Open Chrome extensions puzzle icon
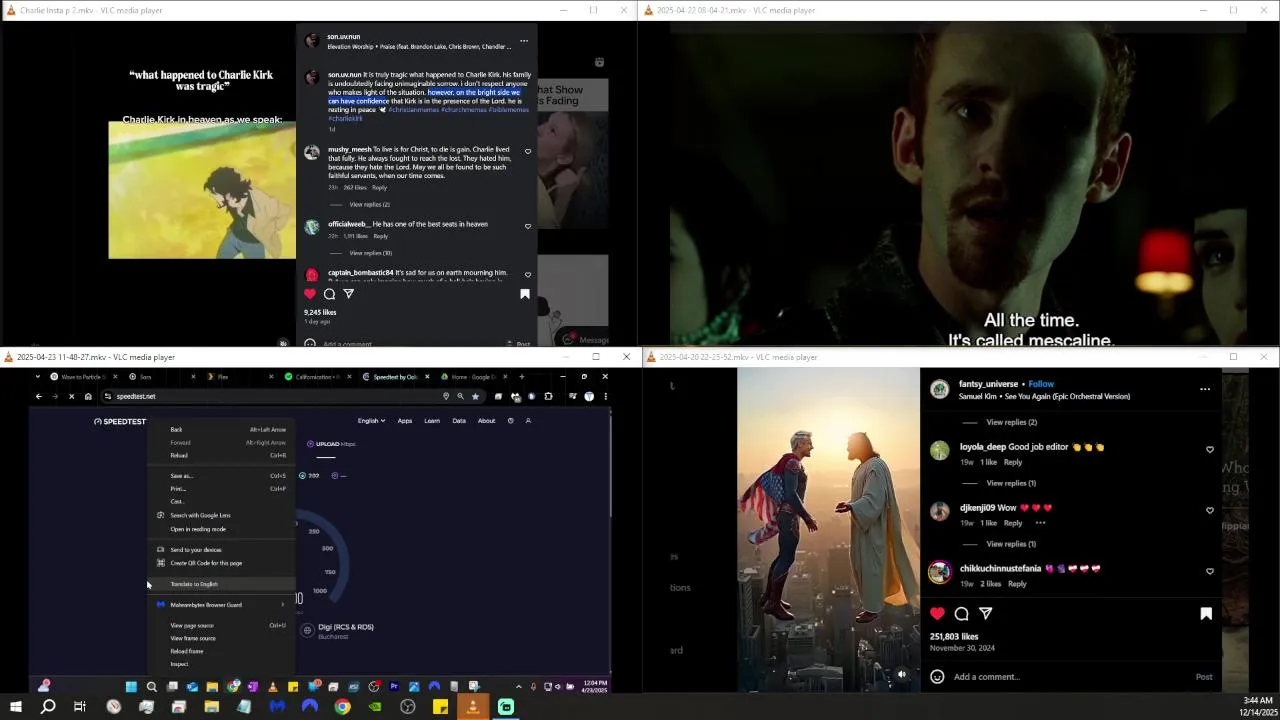This screenshot has height=720, width=1280. 548,396
